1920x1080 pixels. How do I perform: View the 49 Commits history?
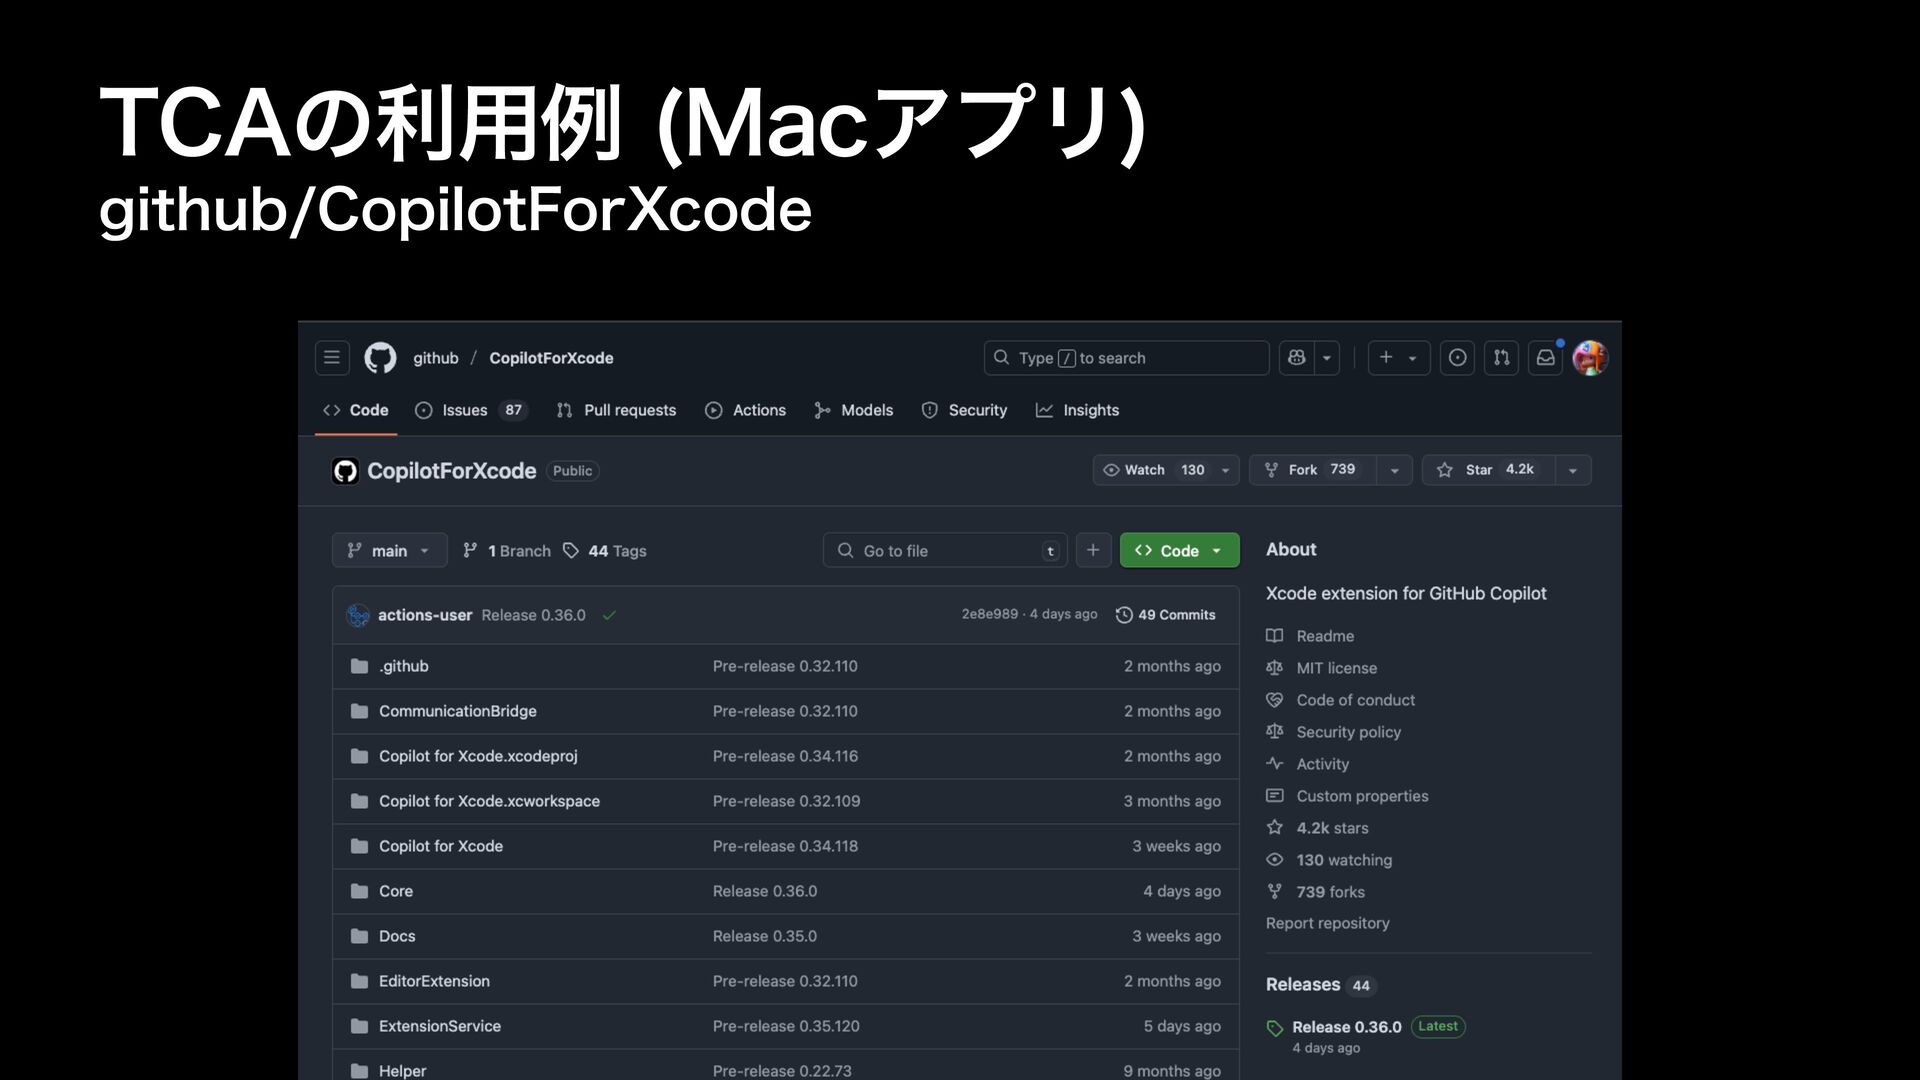coord(1166,615)
